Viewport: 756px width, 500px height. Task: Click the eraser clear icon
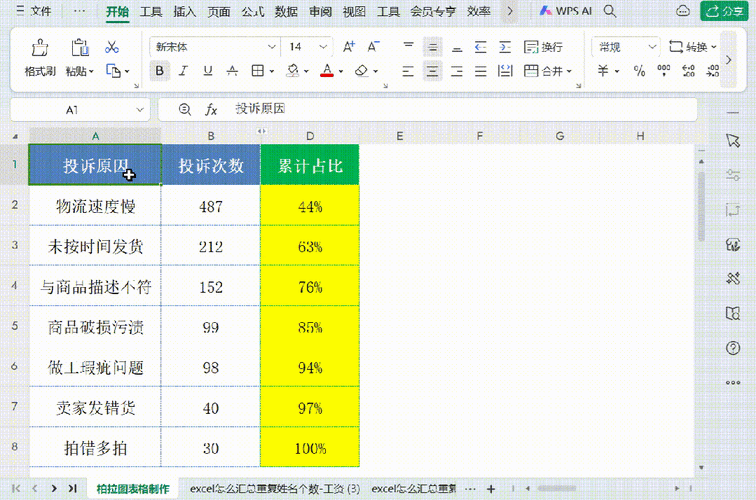point(361,71)
